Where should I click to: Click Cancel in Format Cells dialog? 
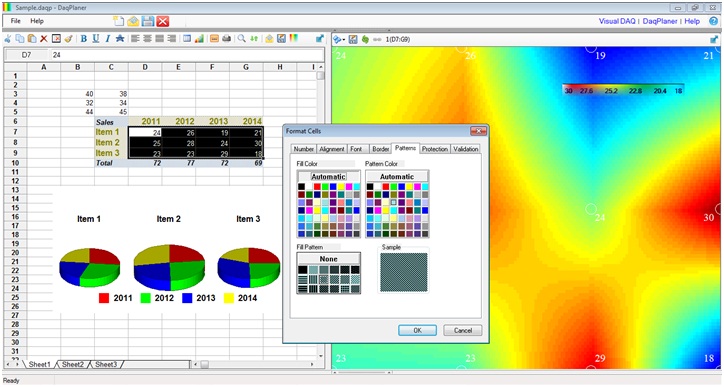click(x=463, y=330)
